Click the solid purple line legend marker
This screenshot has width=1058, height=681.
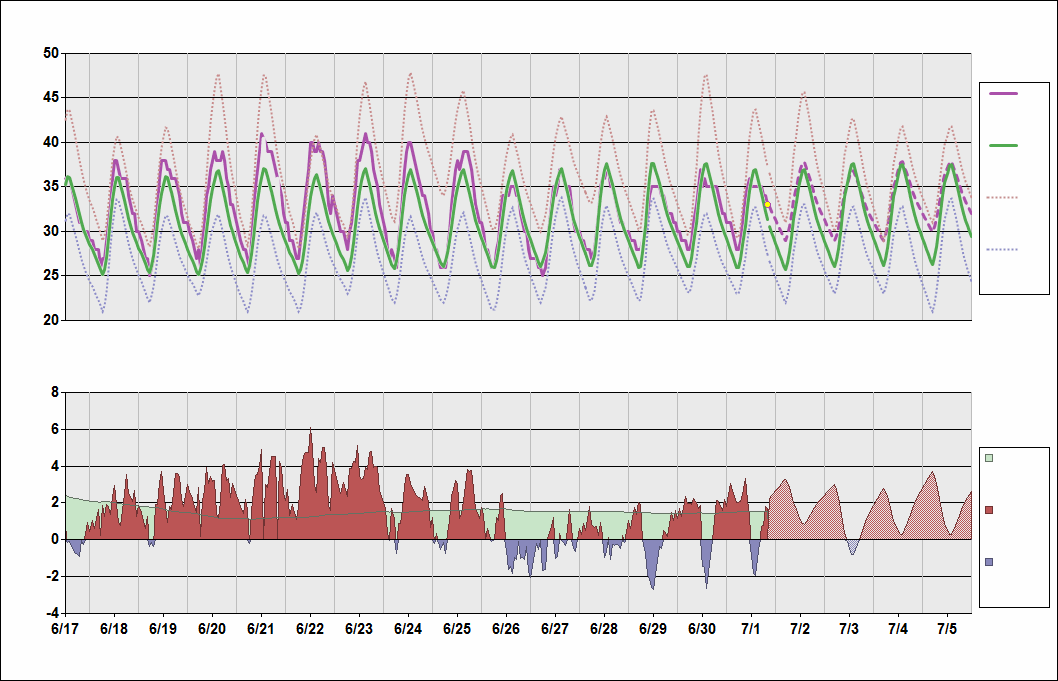pyautogui.click(x=1003, y=93)
